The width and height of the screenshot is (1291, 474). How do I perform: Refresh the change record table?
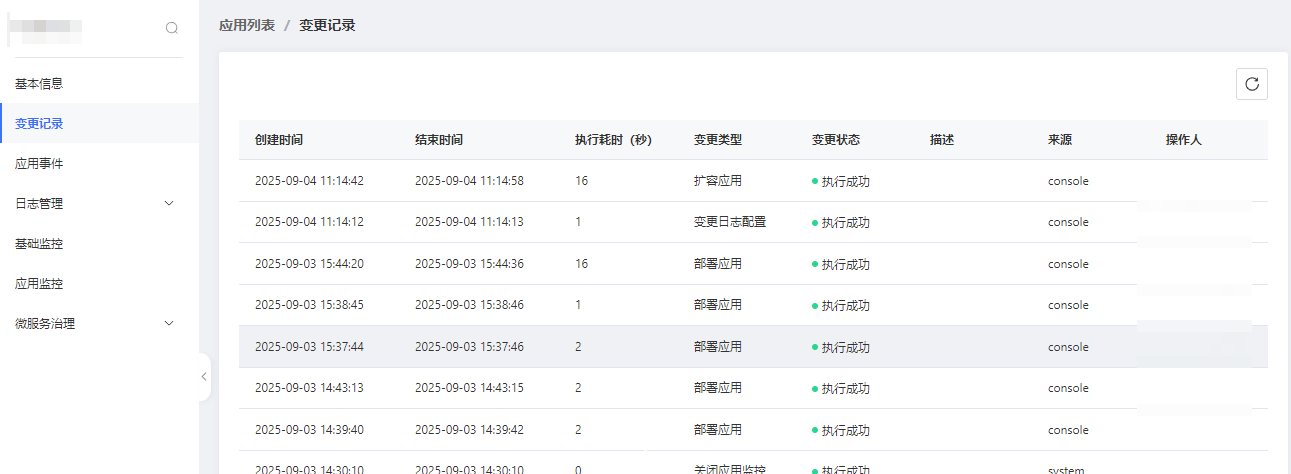point(1251,85)
